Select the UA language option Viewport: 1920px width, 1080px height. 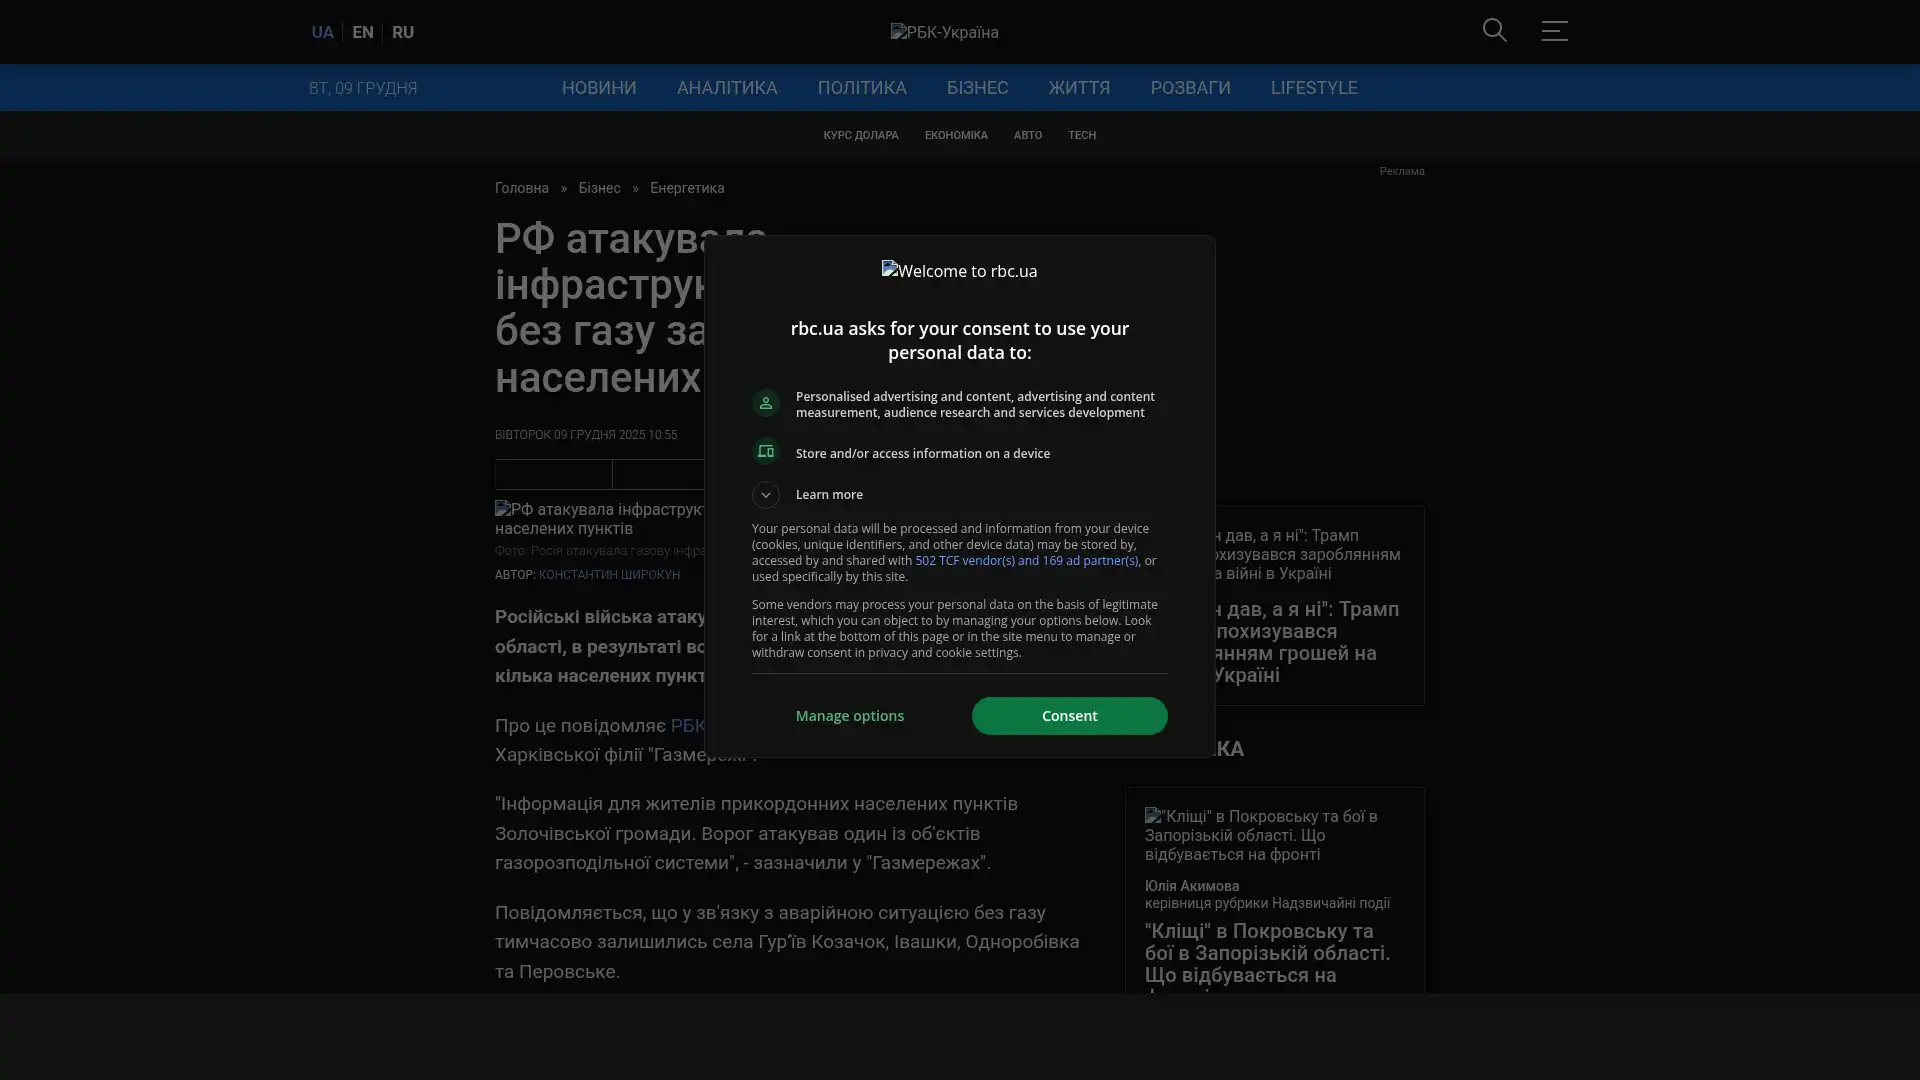click(322, 32)
